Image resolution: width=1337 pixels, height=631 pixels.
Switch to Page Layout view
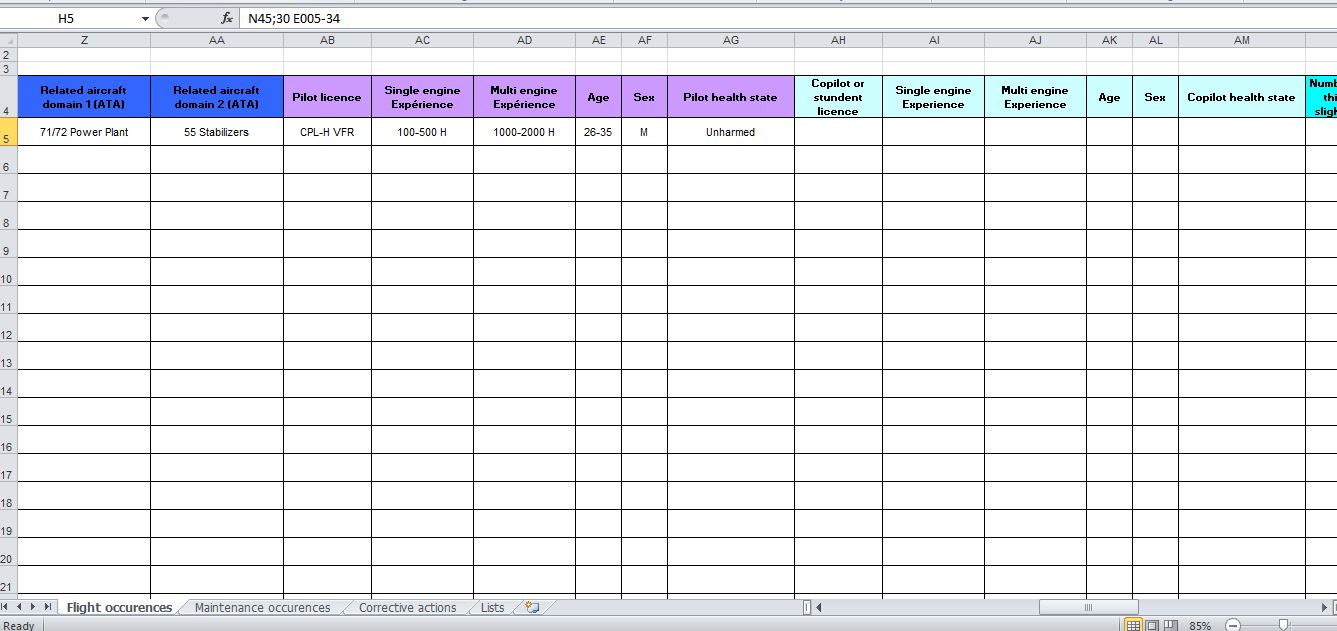click(x=1151, y=625)
